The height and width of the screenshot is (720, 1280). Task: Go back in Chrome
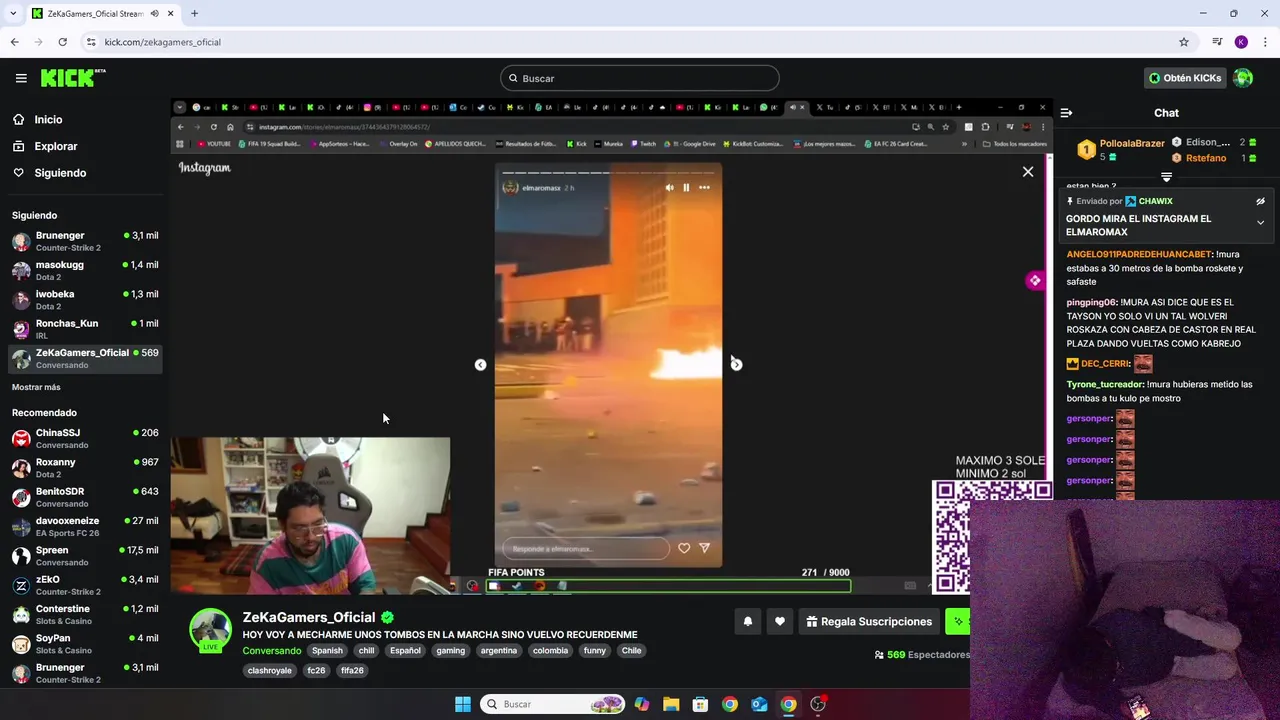pyautogui.click(x=14, y=42)
